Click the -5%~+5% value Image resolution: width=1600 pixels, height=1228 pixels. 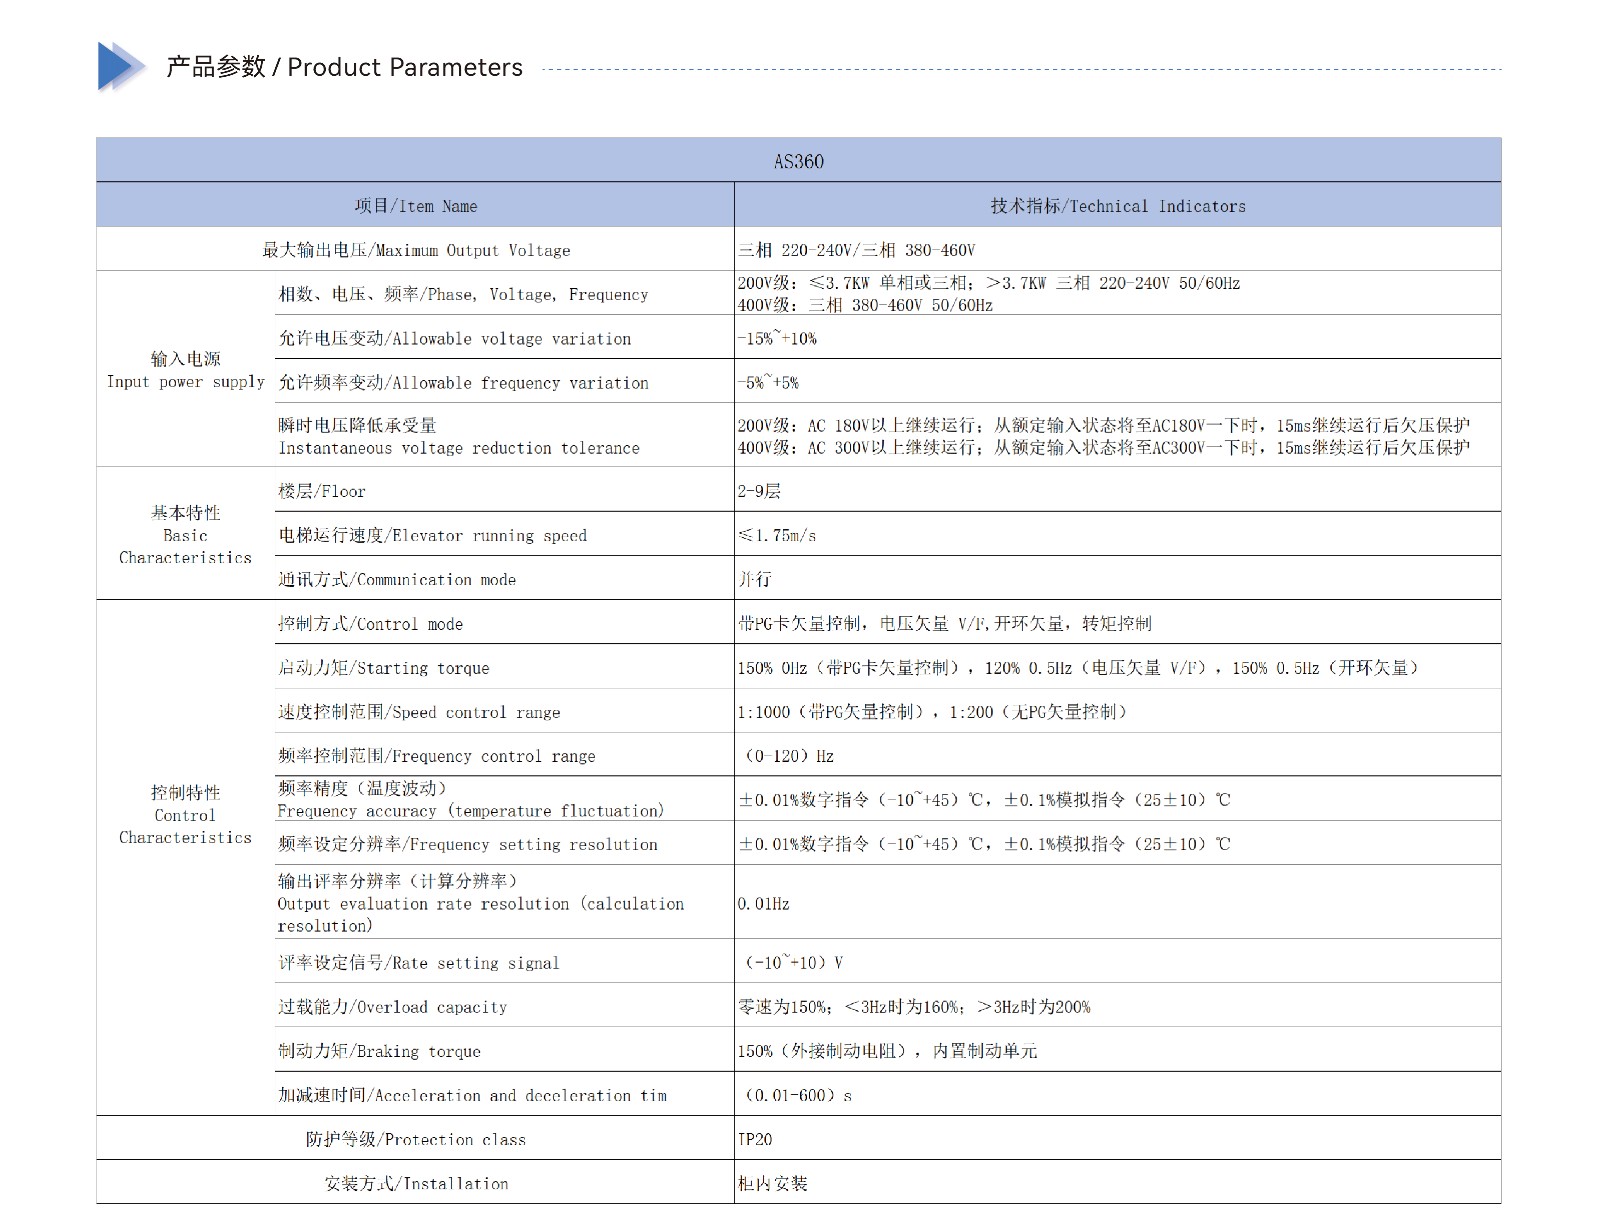click(768, 382)
